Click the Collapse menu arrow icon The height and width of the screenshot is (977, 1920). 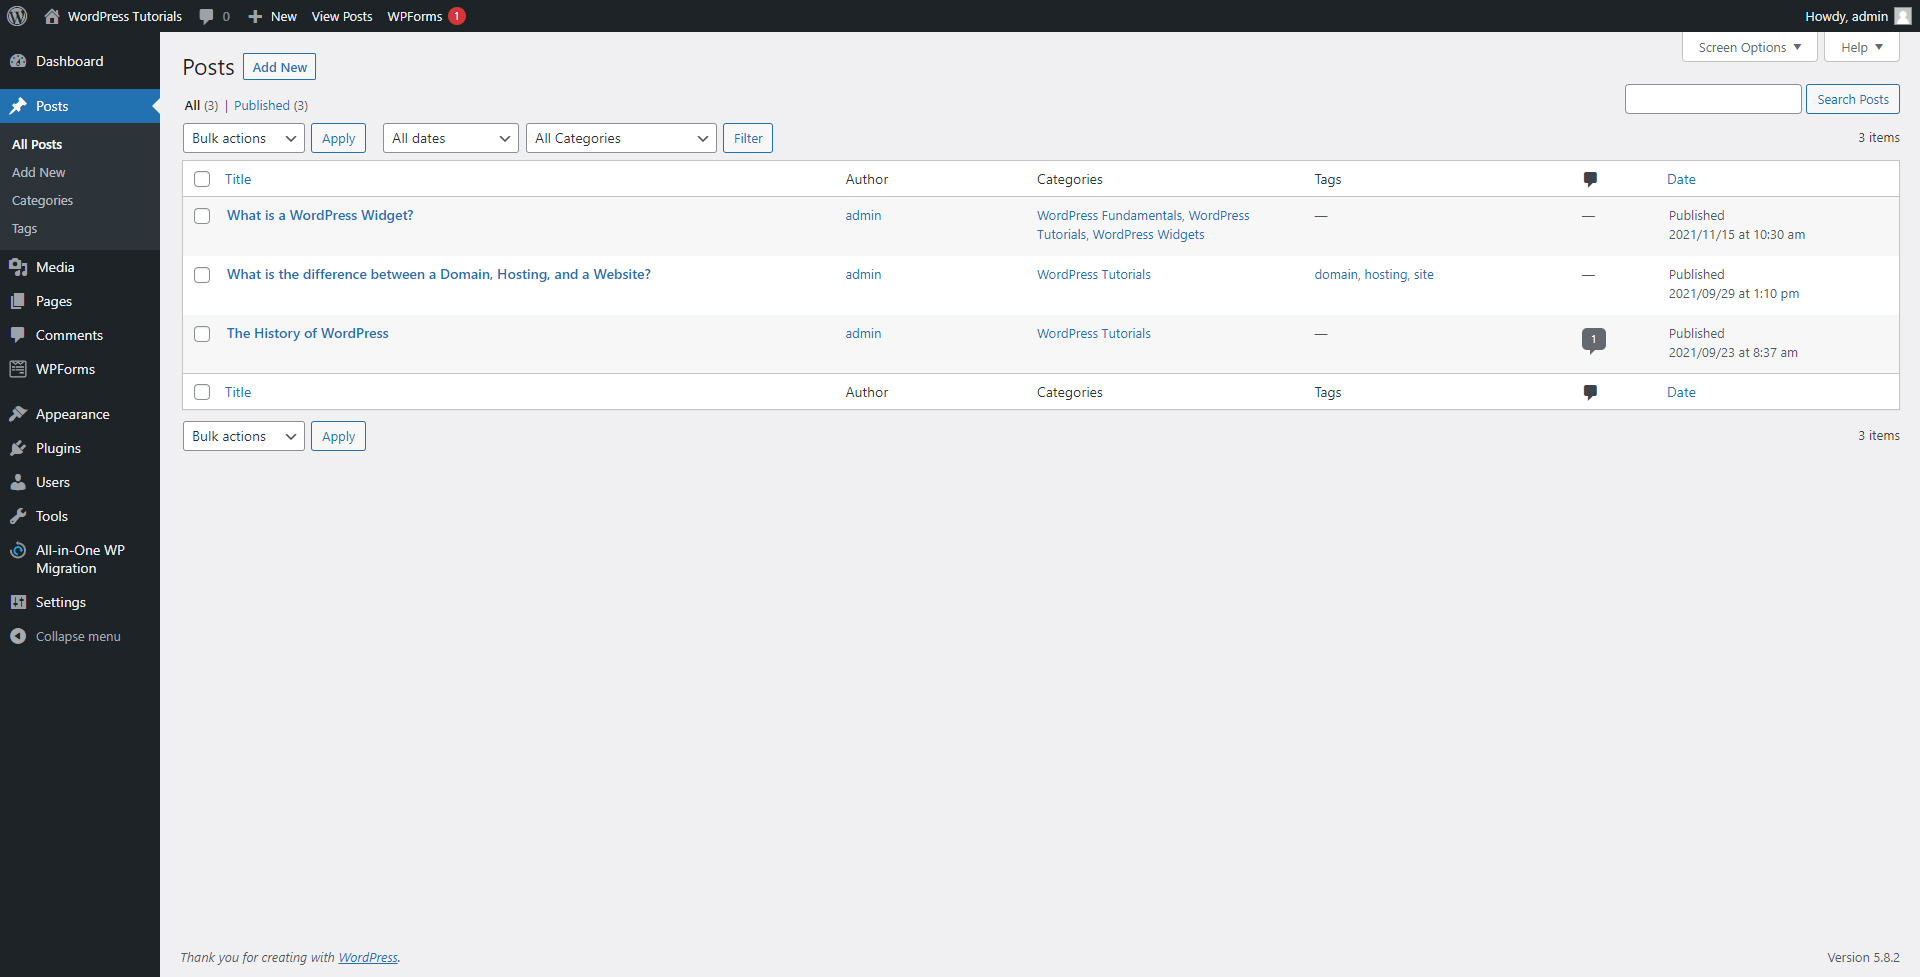pyautogui.click(x=18, y=636)
